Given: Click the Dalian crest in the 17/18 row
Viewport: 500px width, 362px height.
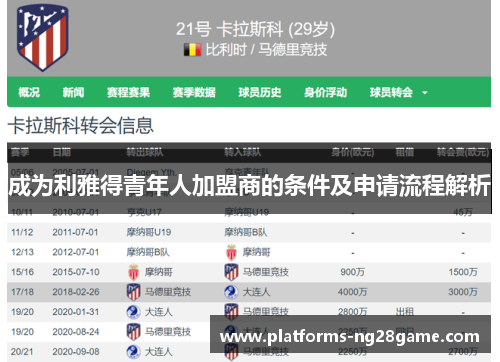Looking at the screenshot, I should pos(231,292).
